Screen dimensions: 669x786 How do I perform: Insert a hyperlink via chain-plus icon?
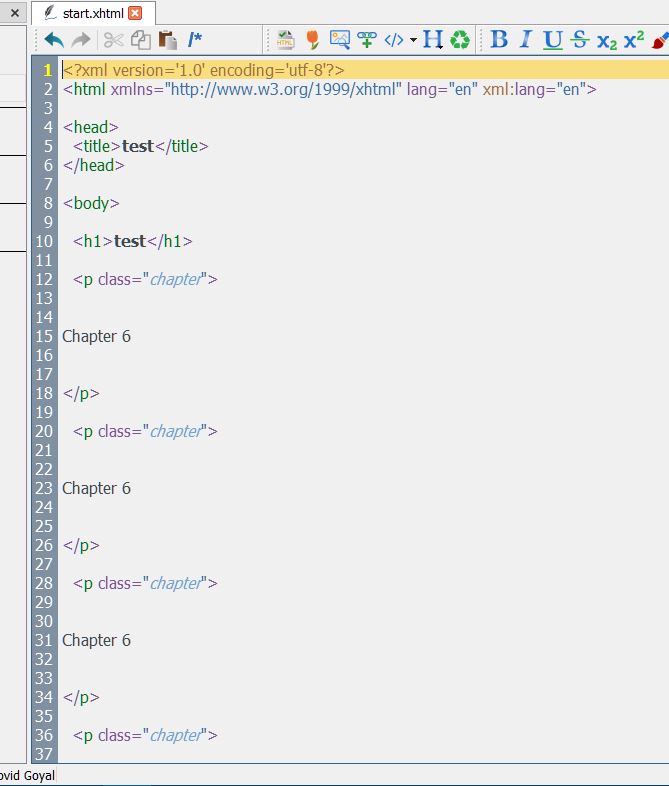coord(367,40)
